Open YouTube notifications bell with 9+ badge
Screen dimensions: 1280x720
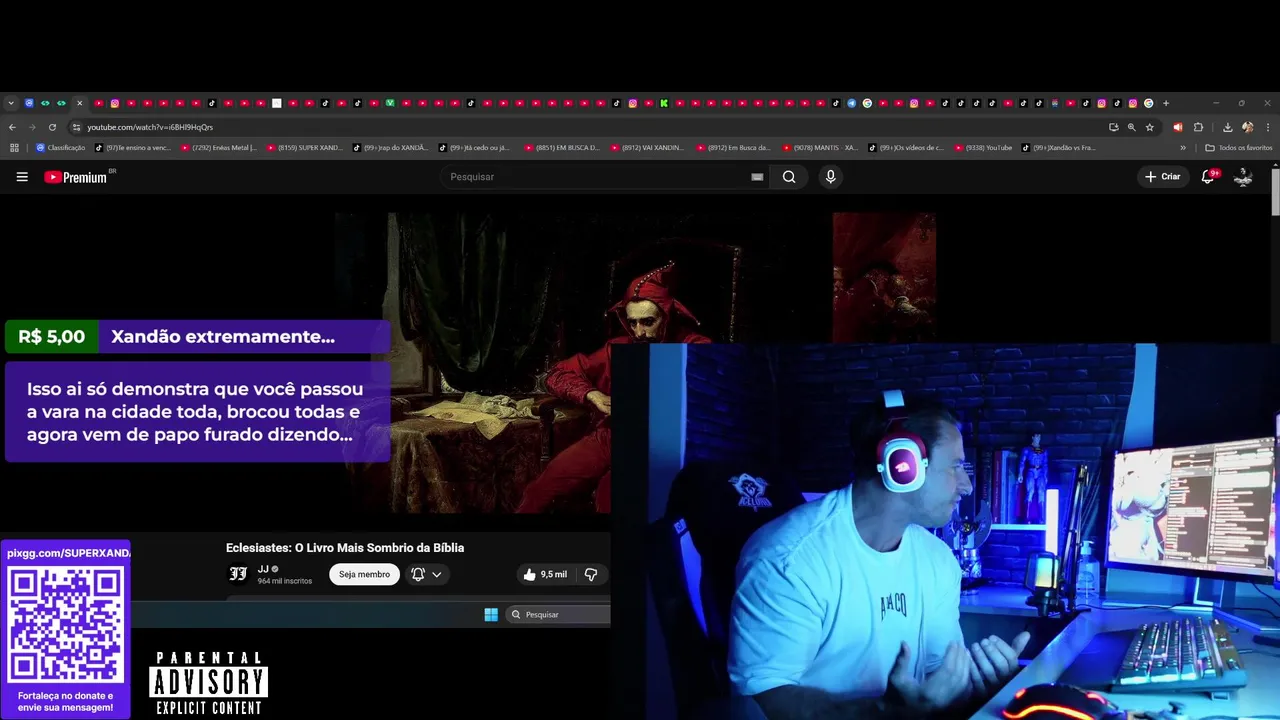pyautogui.click(x=1208, y=177)
